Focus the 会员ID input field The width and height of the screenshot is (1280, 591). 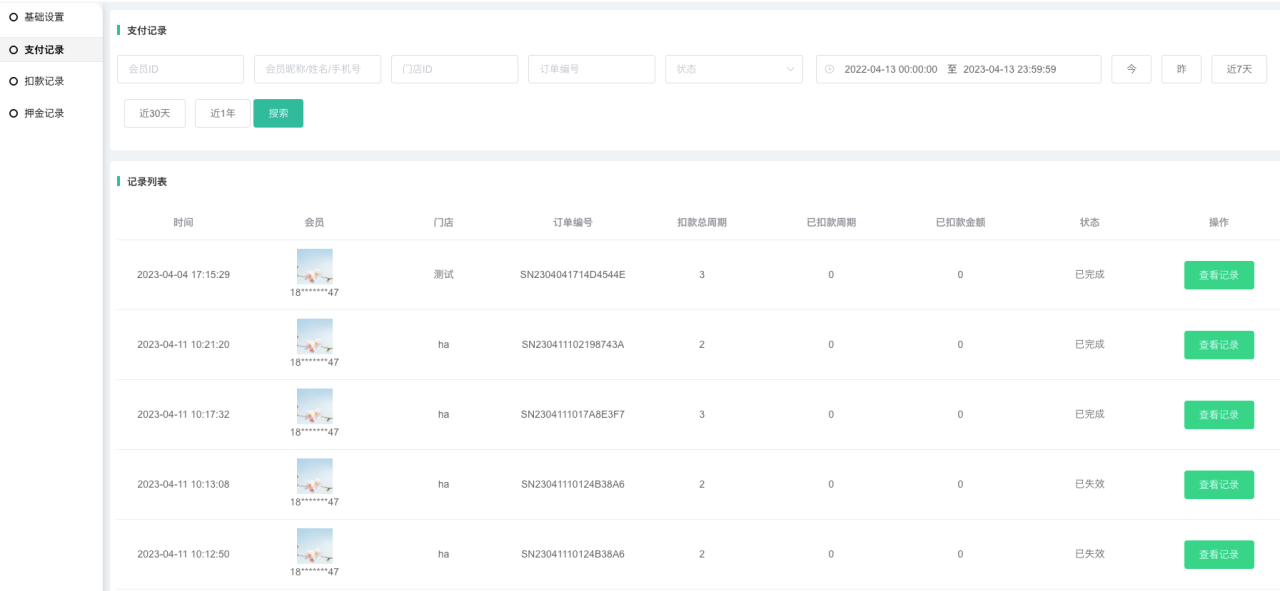(x=181, y=69)
